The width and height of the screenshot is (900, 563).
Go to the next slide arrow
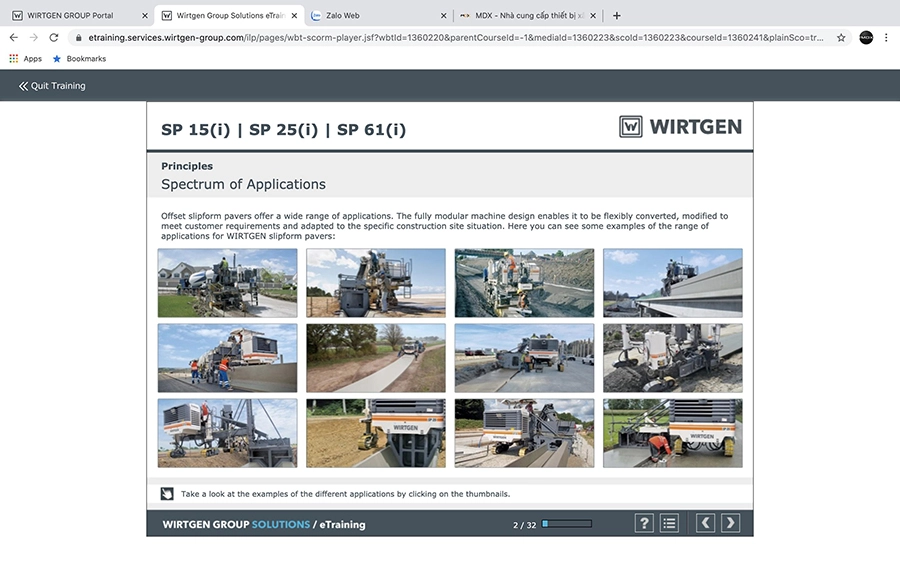click(731, 523)
